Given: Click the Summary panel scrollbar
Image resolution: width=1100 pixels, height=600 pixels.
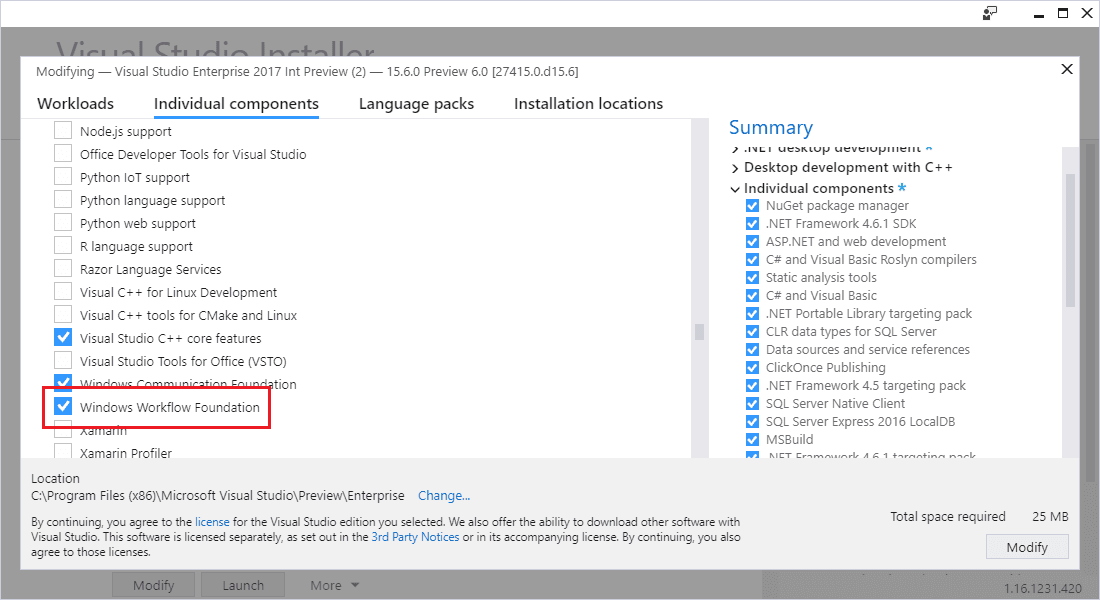Looking at the screenshot, I should pyautogui.click(x=1070, y=241).
